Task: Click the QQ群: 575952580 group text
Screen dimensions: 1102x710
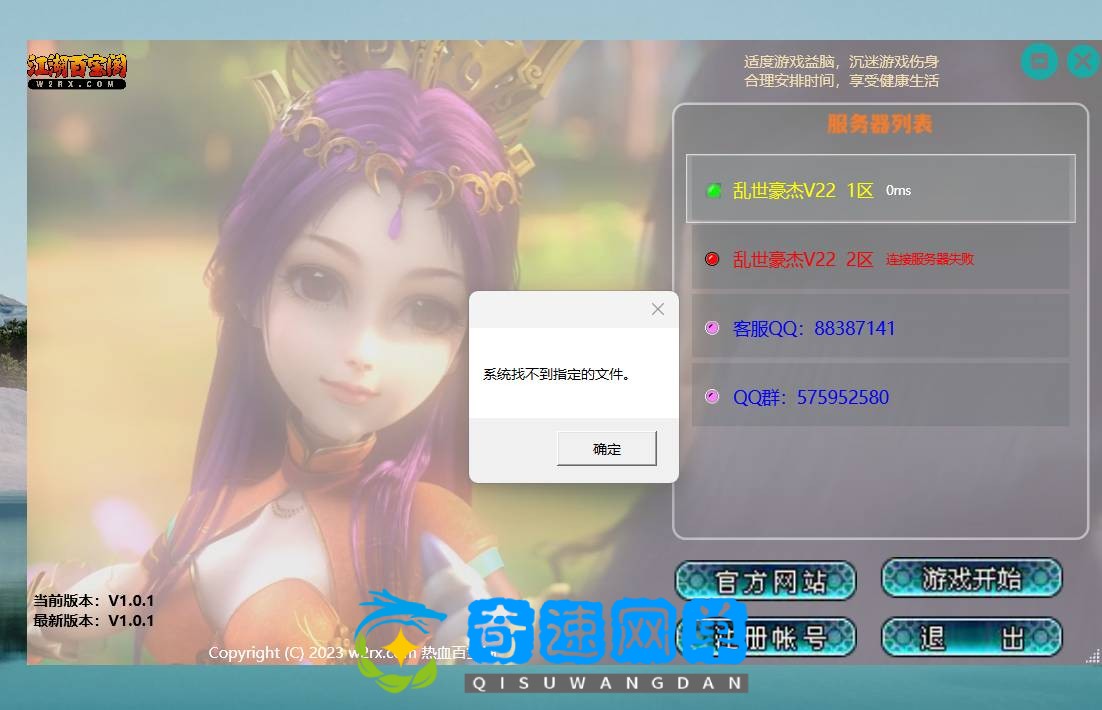Action: (811, 397)
